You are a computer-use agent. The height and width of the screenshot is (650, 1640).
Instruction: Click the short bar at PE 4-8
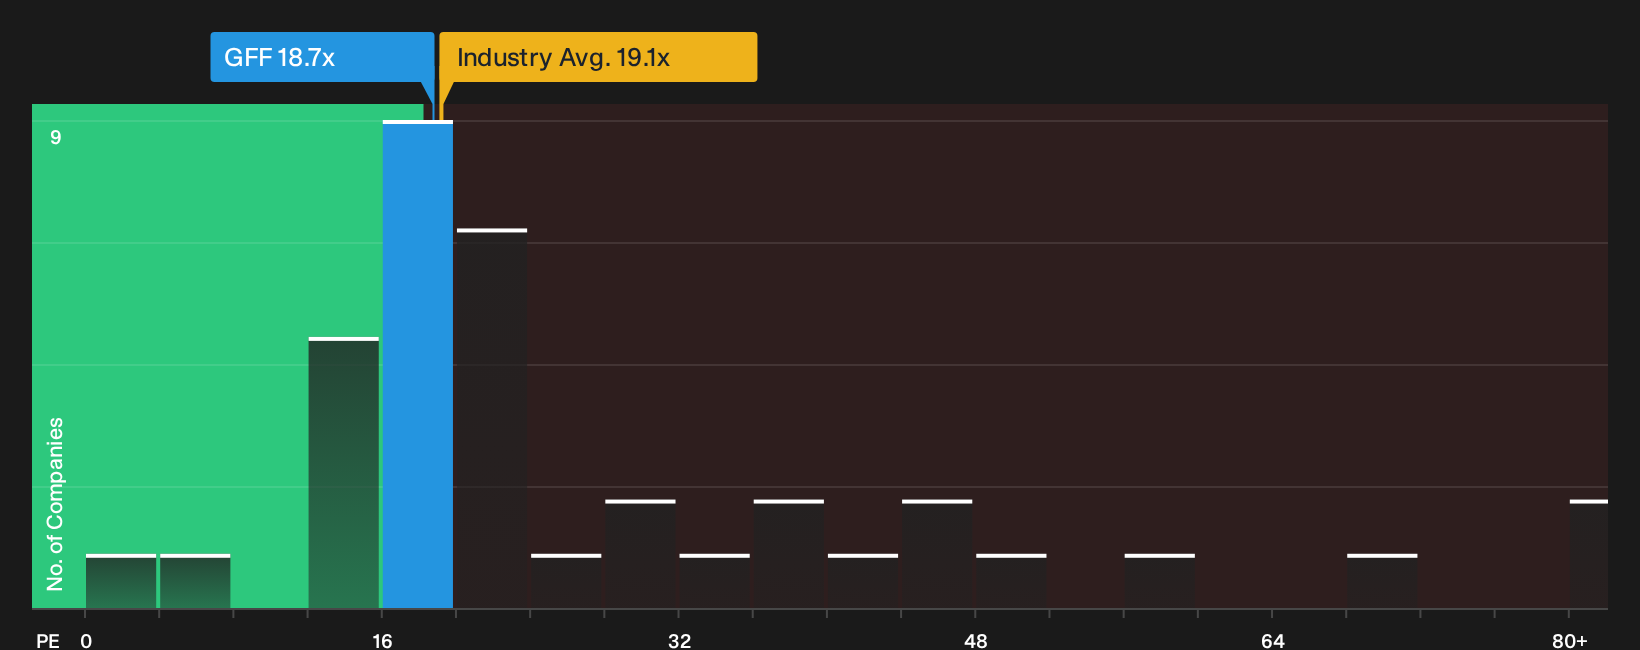tap(195, 581)
